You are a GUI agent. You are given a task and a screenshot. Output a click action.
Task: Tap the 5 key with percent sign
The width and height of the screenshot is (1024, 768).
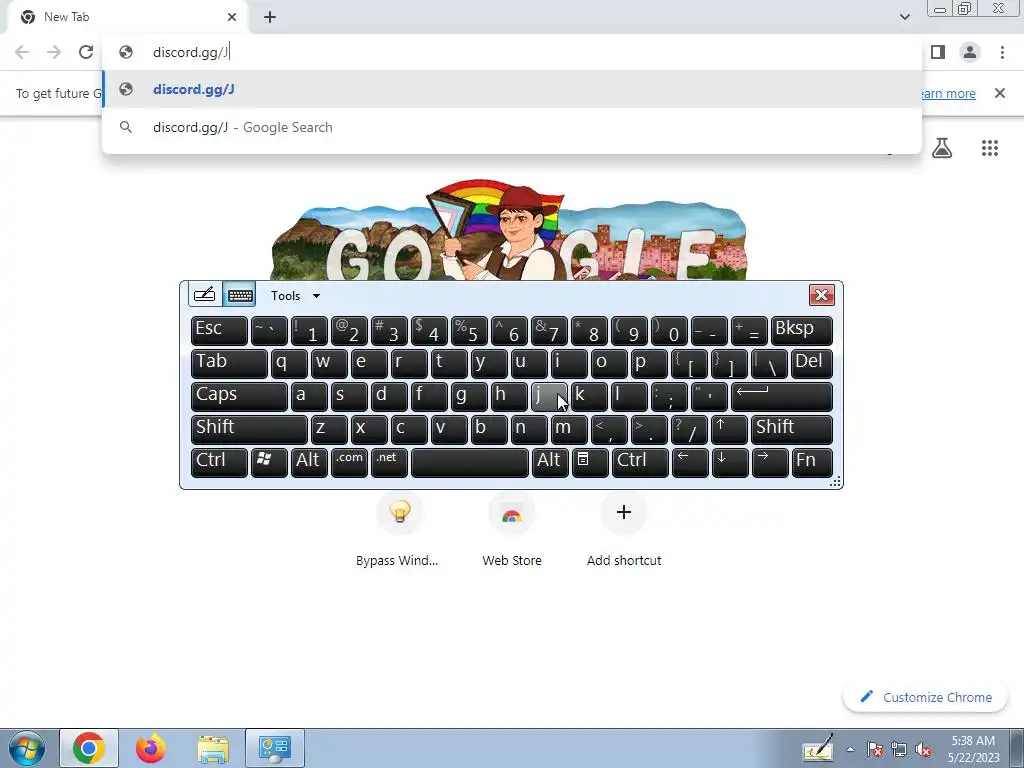470,331
